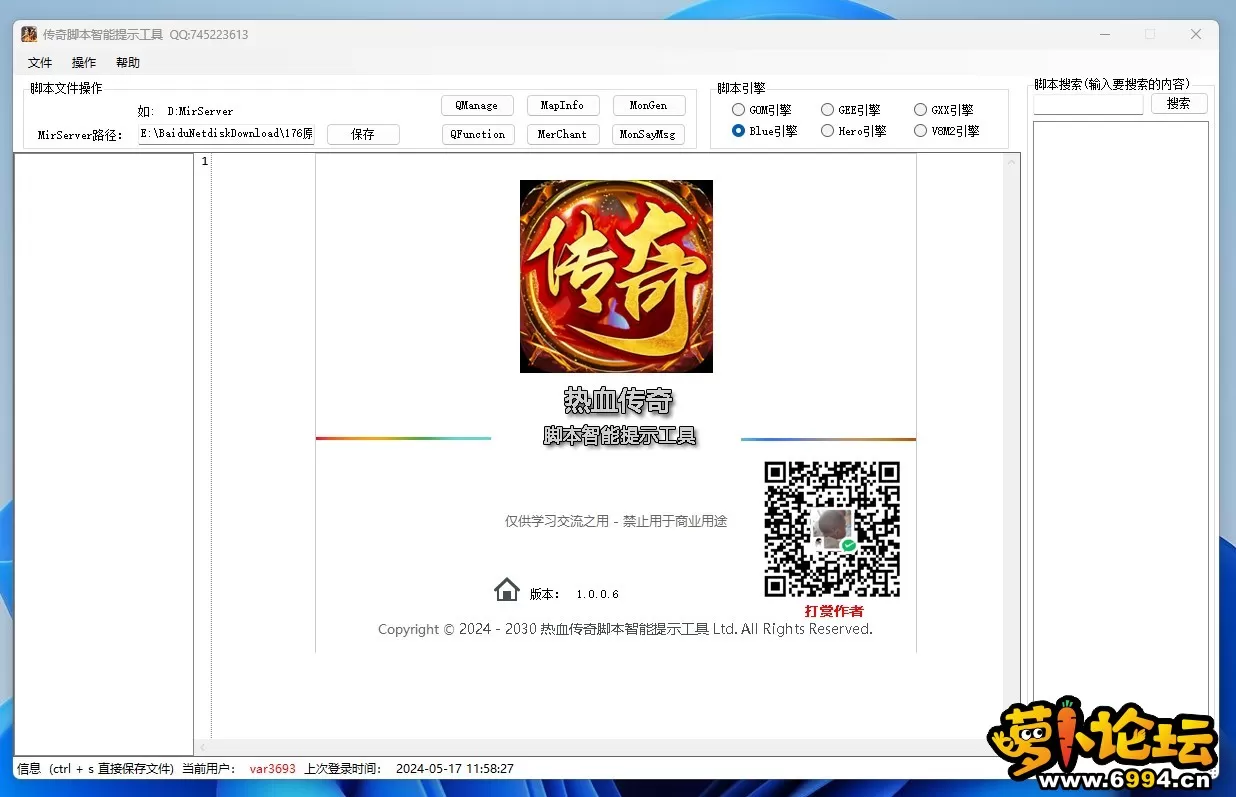Image resolution: width=1236 pixels, height=797 pixels.
Task: Open the QManage script
Action: [x=476, y=105]
